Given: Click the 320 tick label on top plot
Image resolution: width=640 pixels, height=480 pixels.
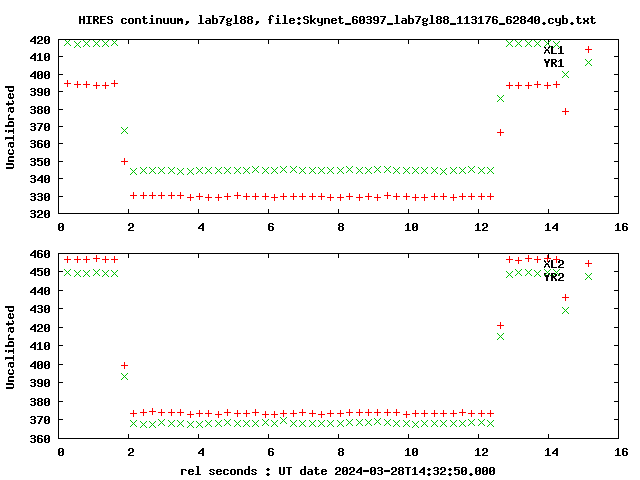Looking at the screenshot, I should tap(40, 213).
